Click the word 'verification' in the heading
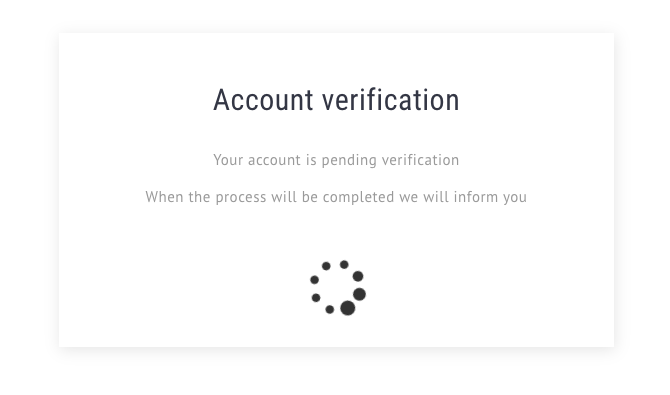Viewport: 670px width, 395px height. [391, 100]
